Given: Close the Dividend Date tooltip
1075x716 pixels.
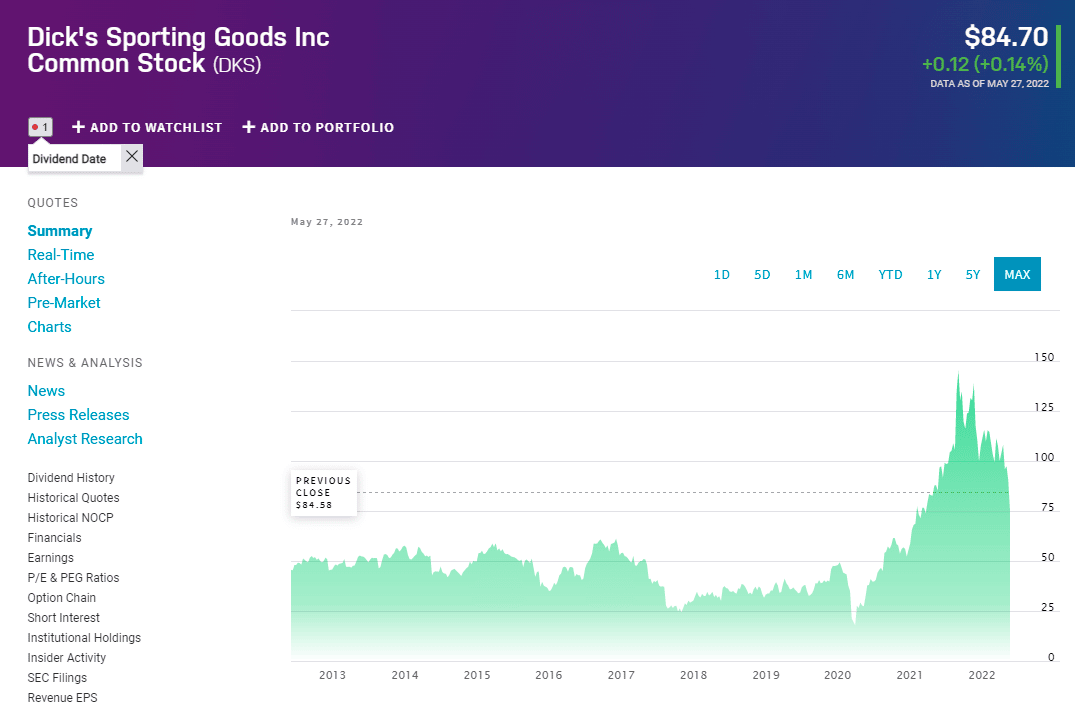Looking at the screenshot, I should click(132, 157).
